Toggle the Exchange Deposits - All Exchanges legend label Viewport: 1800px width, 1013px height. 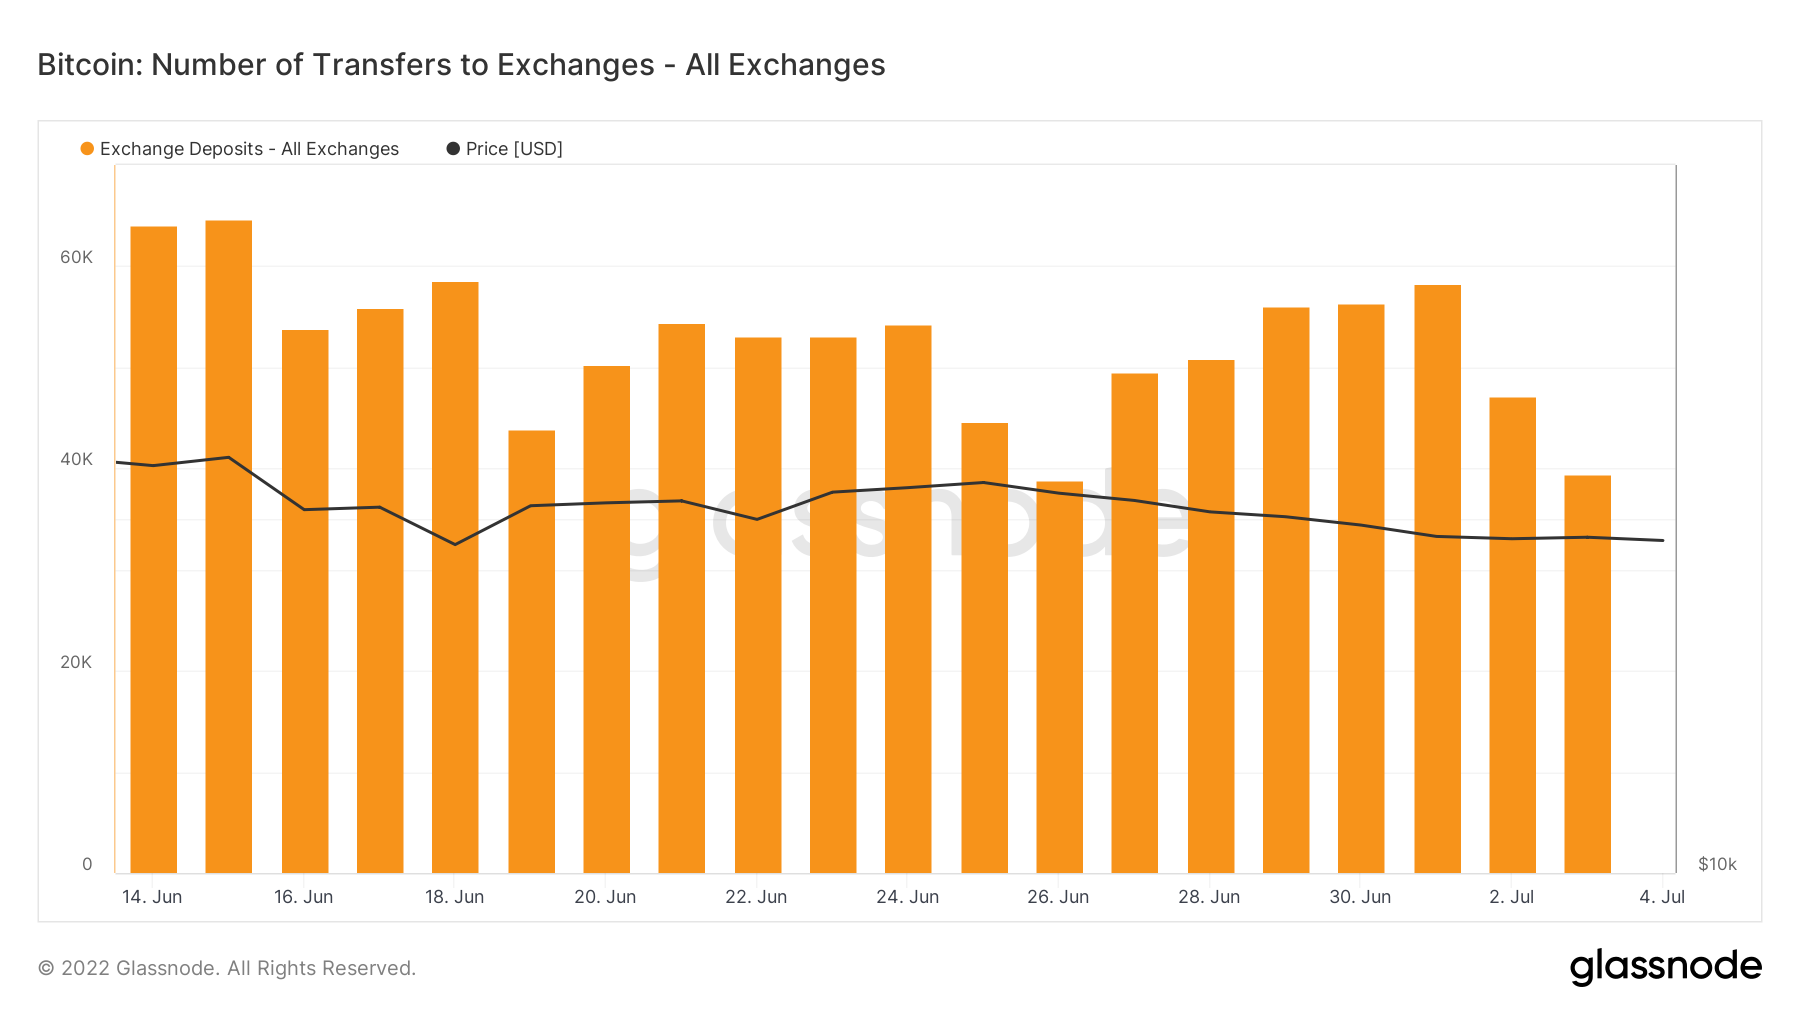tap(249, 149)
